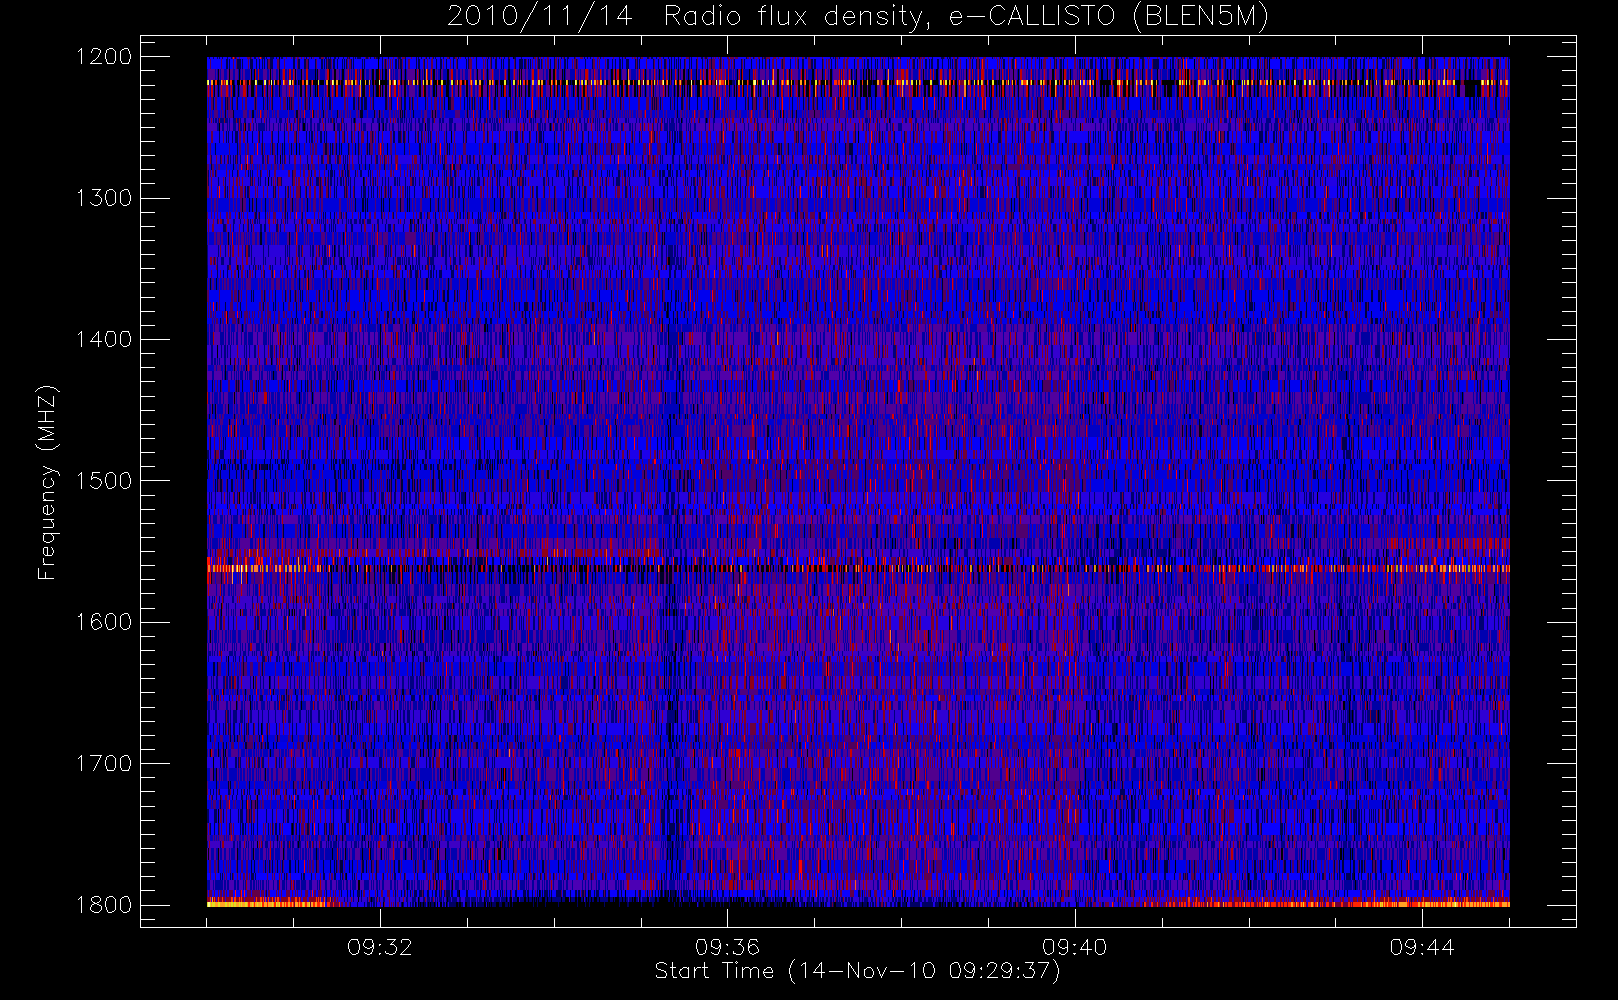Image resolution: width=1618 pixels, height=1000 pixels.
Task: Select the 1600 frequency tick label
Action: 104,622
